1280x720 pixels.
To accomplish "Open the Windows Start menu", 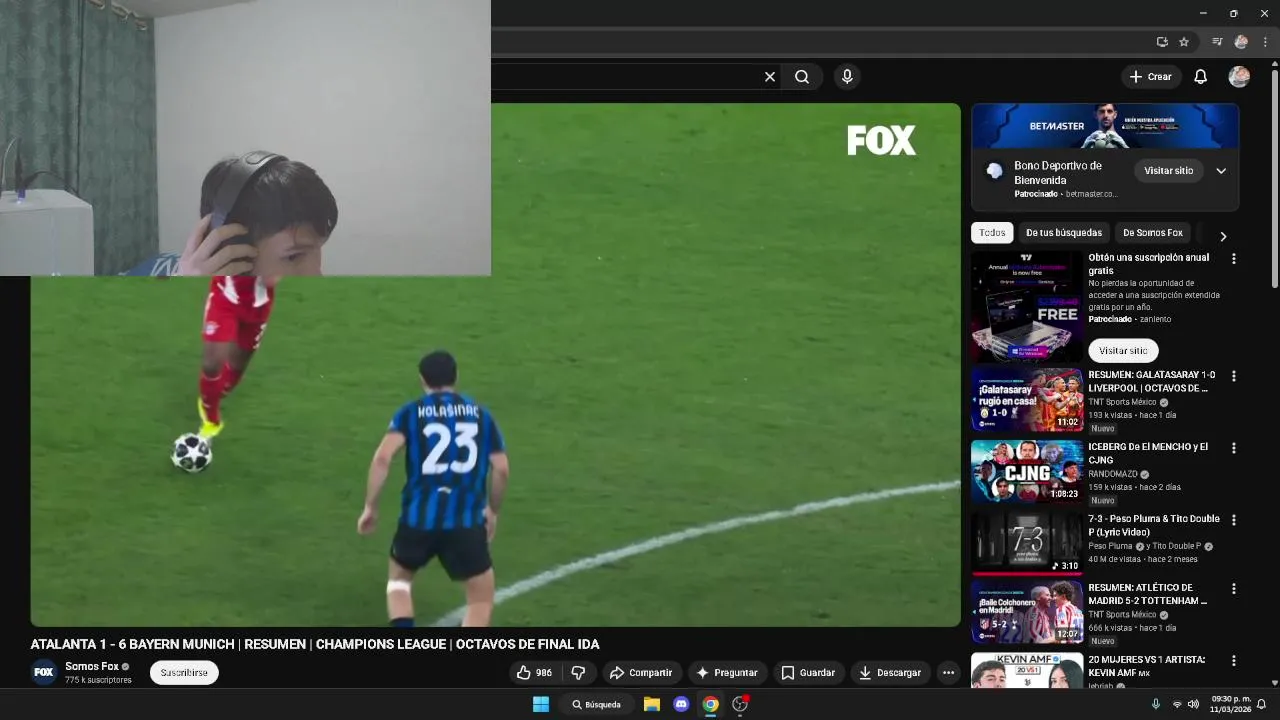I will [x=540, y=704].
